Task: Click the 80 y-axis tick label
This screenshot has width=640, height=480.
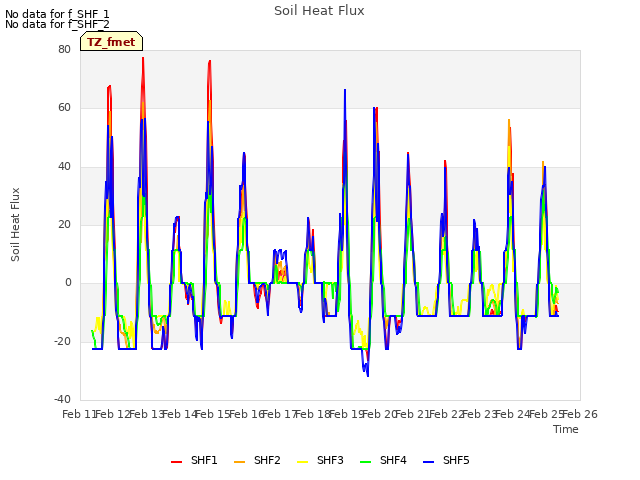Action: tap(64, 49)
